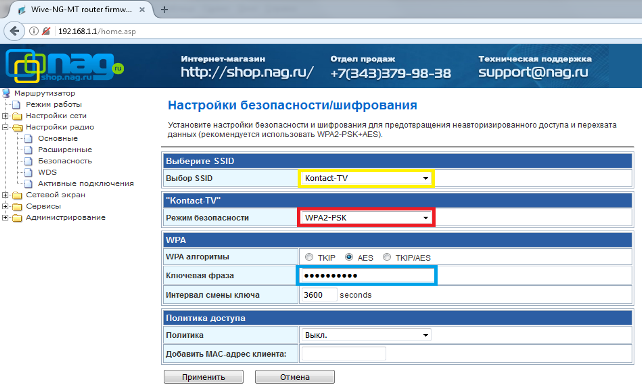This screenshot has width=643, height=385.
Task: Expand the Сетевой экран tree node
Action: pyautogui.click(x=5, y=195)
